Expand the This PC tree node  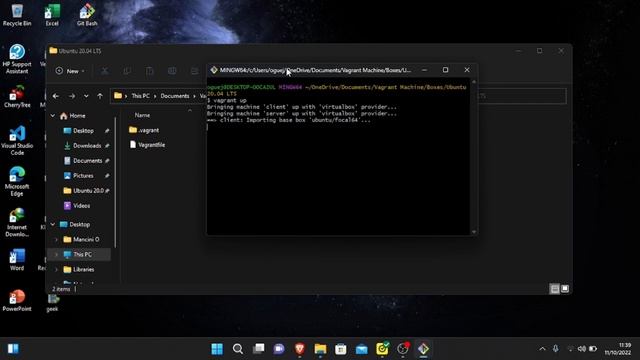click(x=57, y=255)
